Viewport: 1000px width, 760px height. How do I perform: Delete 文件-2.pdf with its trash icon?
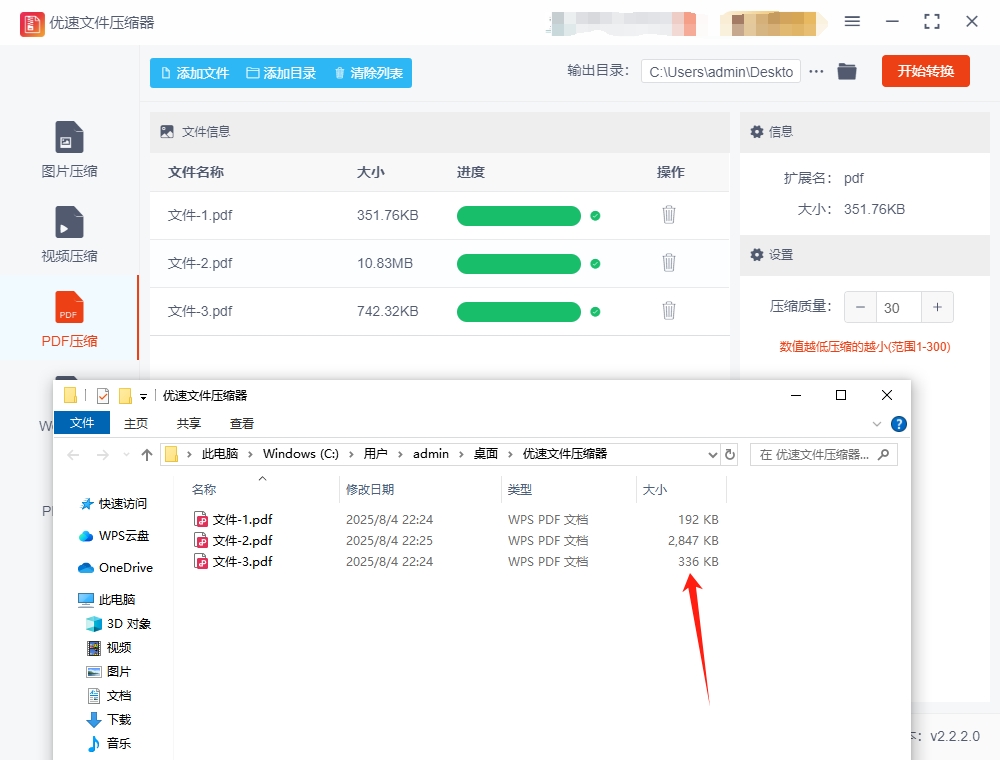[668, 263]
